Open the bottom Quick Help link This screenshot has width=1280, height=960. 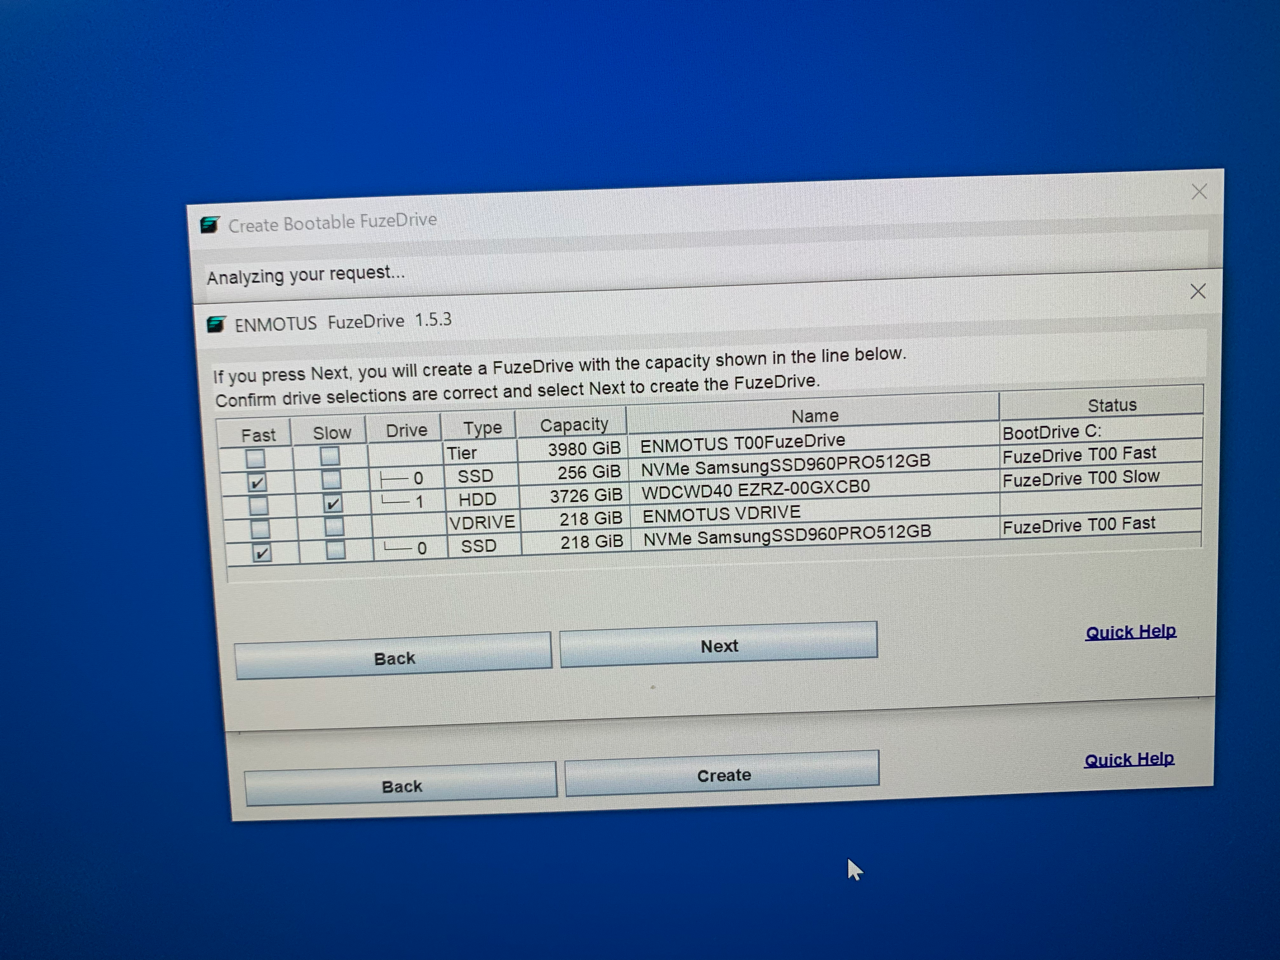click(1129, 760)
